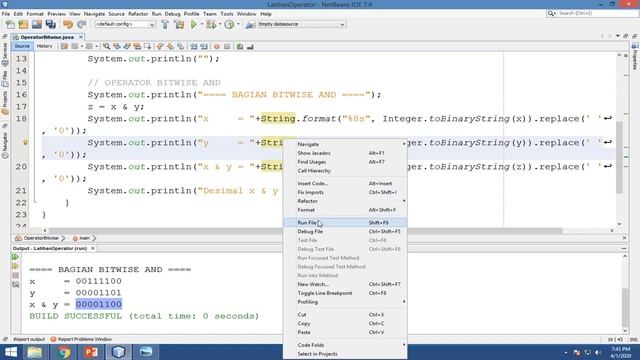
Task: Click the lightbulb hint in editor gutter
Action: click(x=26, y=142)
